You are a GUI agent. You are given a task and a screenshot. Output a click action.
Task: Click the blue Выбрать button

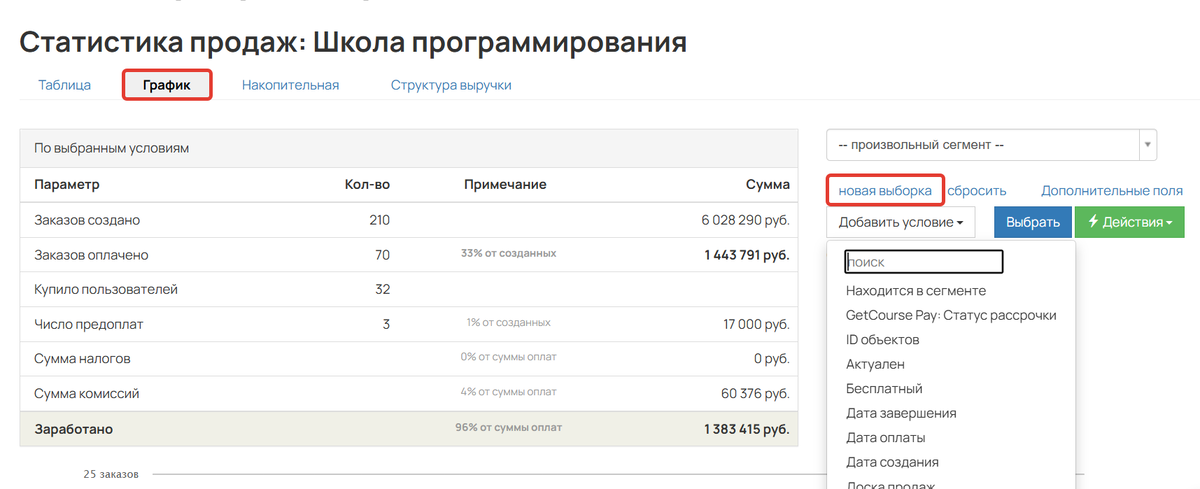(x=1033, y=222)
